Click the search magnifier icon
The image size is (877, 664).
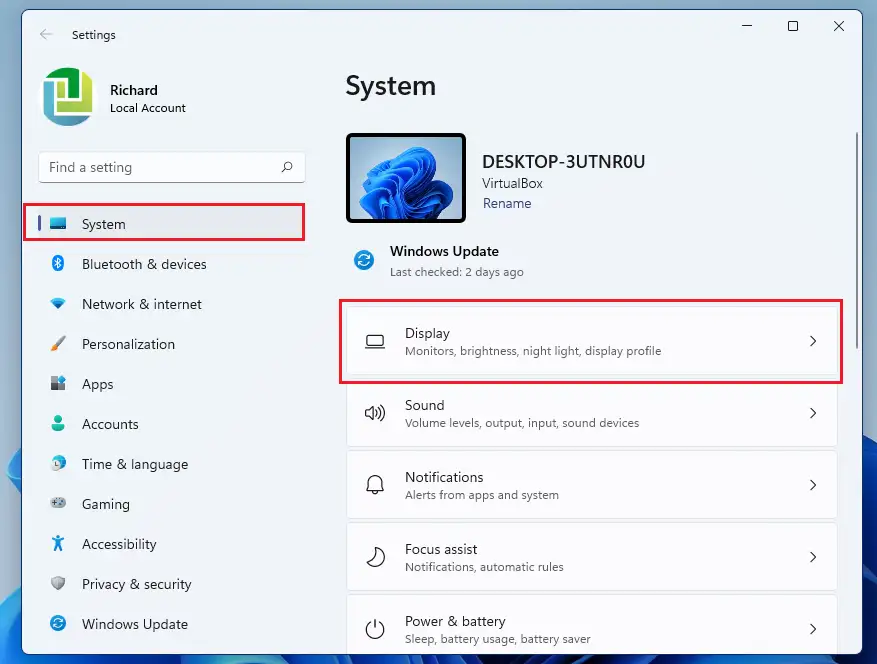coord(287,167)
